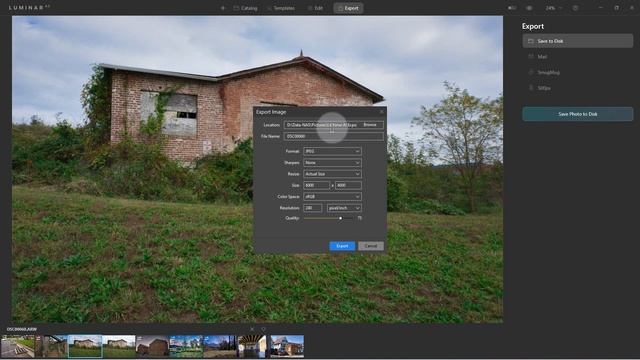Open the resolution units dropdown
The width and height of the screenshot is (640, 360).
(344, 208)
